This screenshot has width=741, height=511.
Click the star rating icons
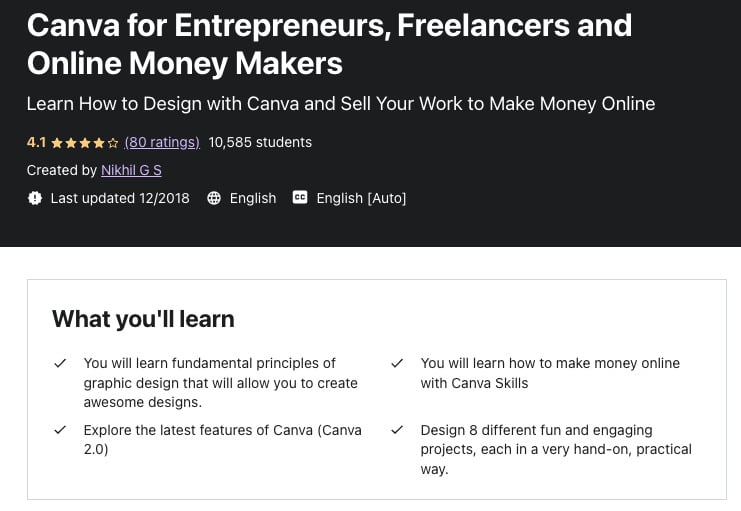click(x=85, y=143)
